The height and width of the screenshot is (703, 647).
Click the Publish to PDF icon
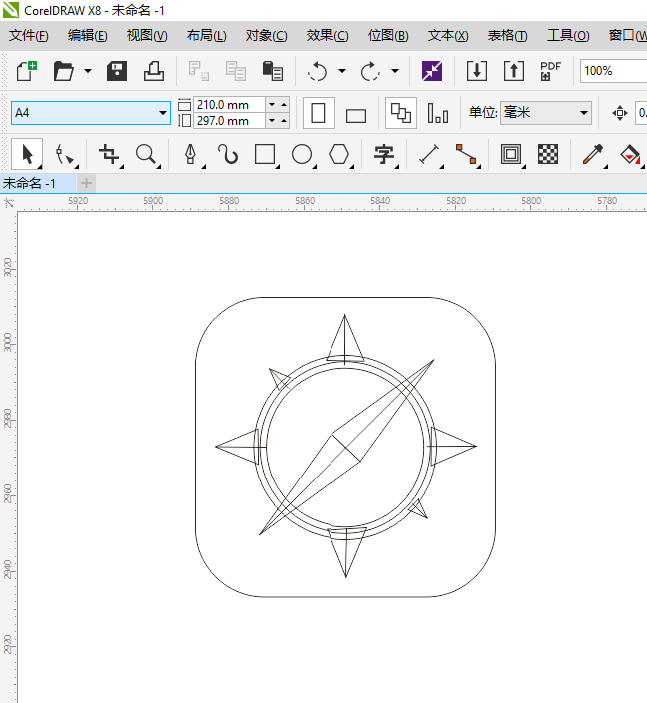[x=550, y=71]
